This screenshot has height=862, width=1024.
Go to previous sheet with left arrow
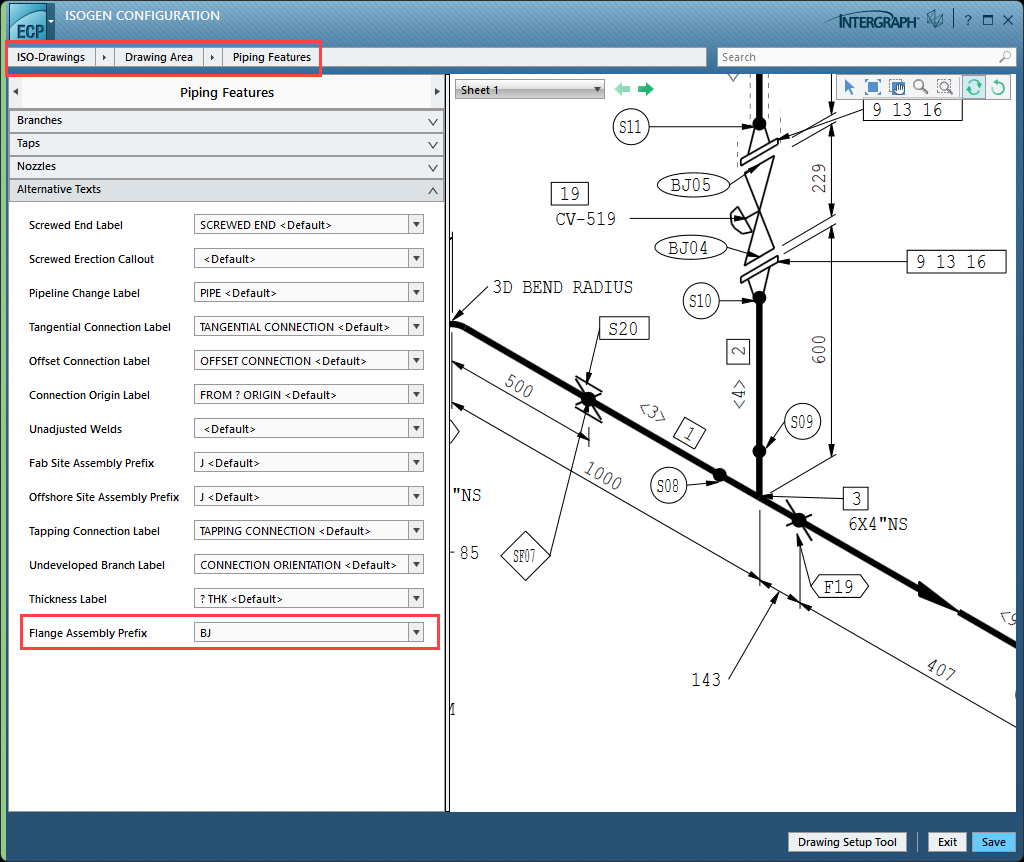pyautogui.click(x=622, y=89)
